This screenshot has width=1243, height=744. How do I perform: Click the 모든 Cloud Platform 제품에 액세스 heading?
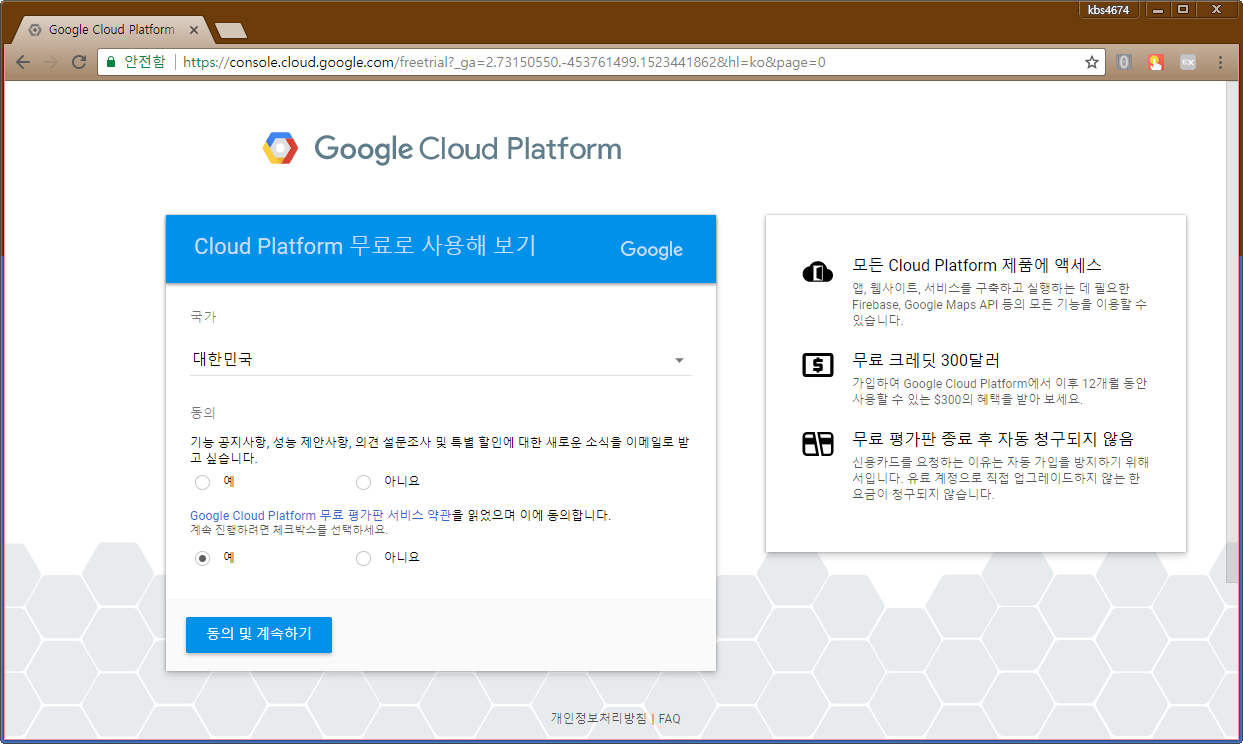pyautogui.click(x=977, y=266)
